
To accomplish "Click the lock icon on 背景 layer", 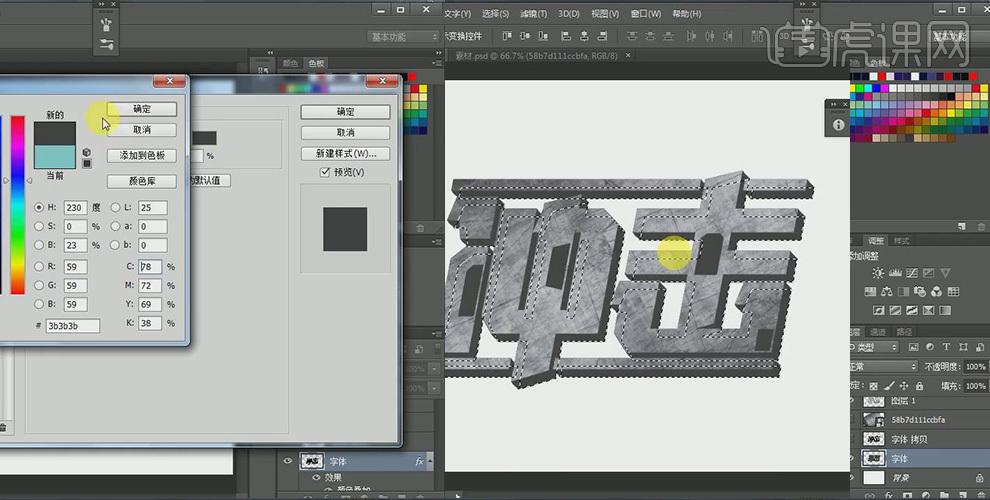I will (x=977, y=478).
